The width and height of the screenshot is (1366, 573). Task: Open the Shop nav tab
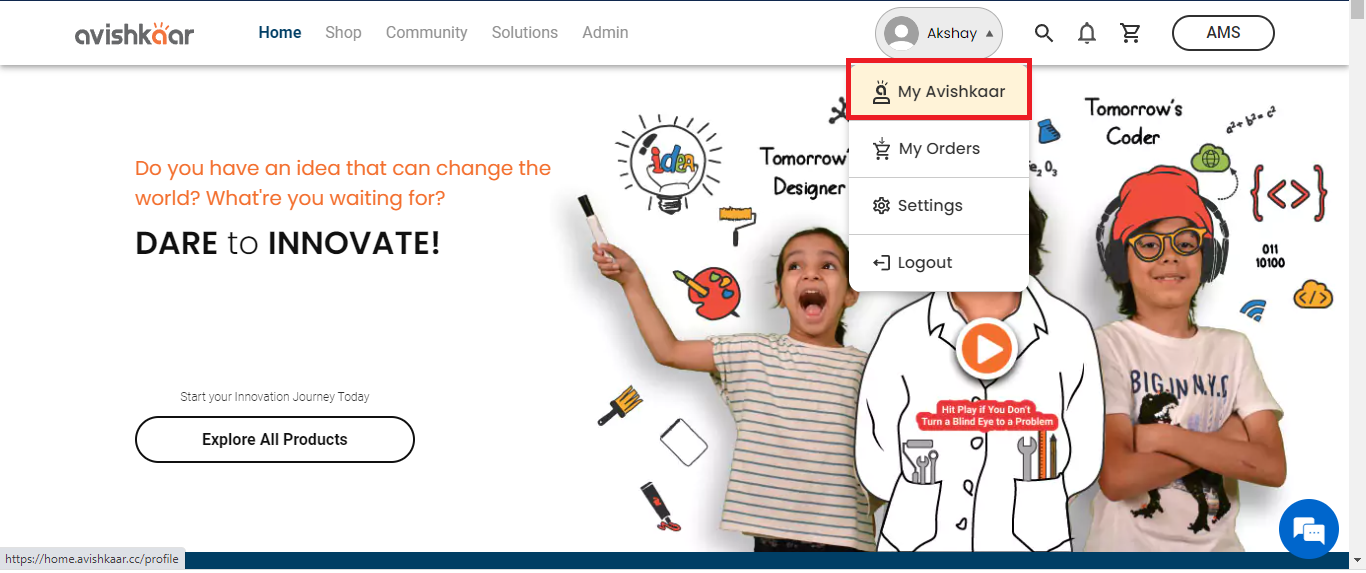pyautogui.click(x=343, y=33)
